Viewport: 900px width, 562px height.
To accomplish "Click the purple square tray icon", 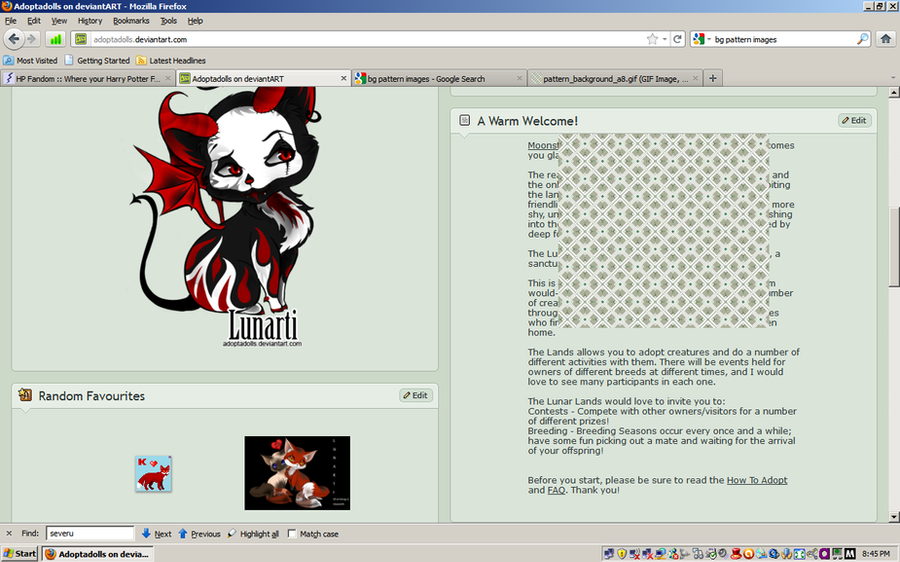I will [x=825, y=553].
